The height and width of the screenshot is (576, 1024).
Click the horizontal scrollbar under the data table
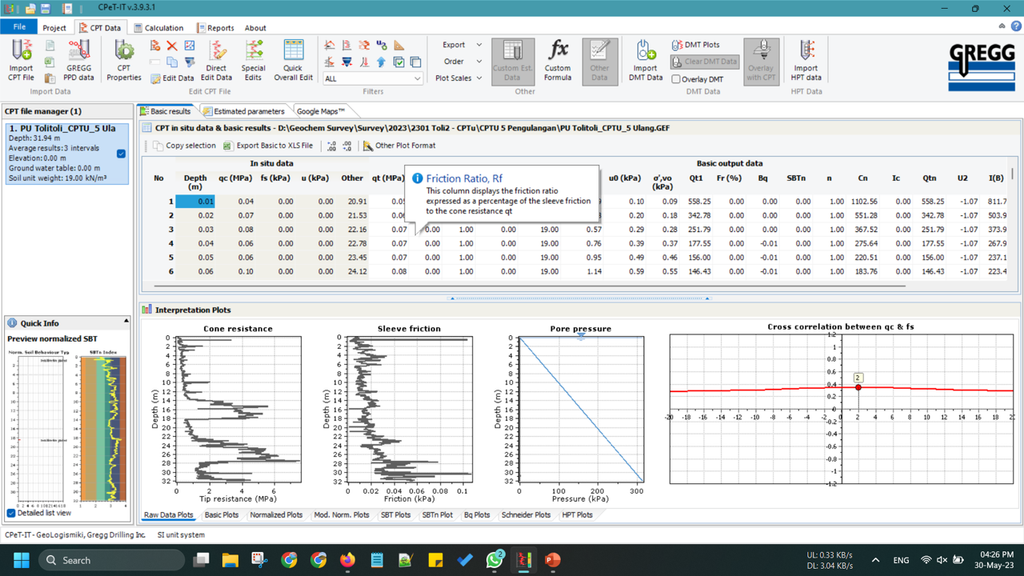529,285
